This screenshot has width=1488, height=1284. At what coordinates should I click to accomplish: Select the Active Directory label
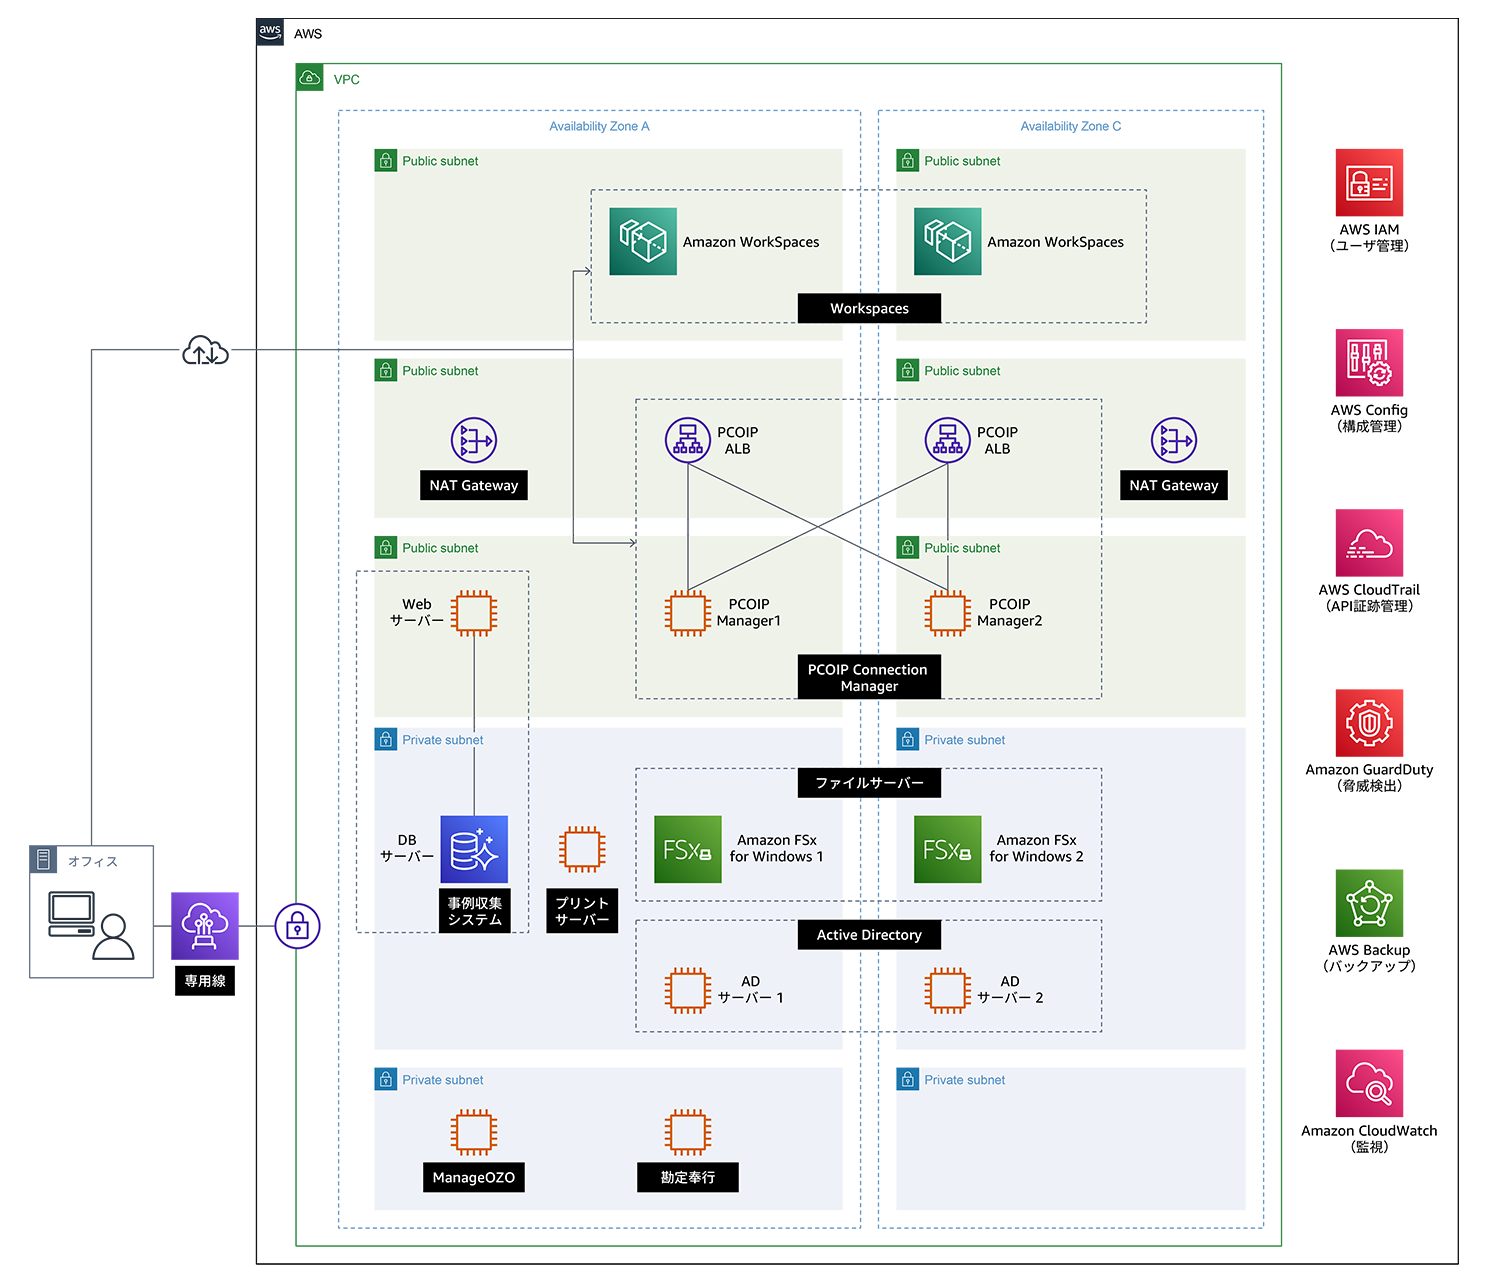pos(869,935)
